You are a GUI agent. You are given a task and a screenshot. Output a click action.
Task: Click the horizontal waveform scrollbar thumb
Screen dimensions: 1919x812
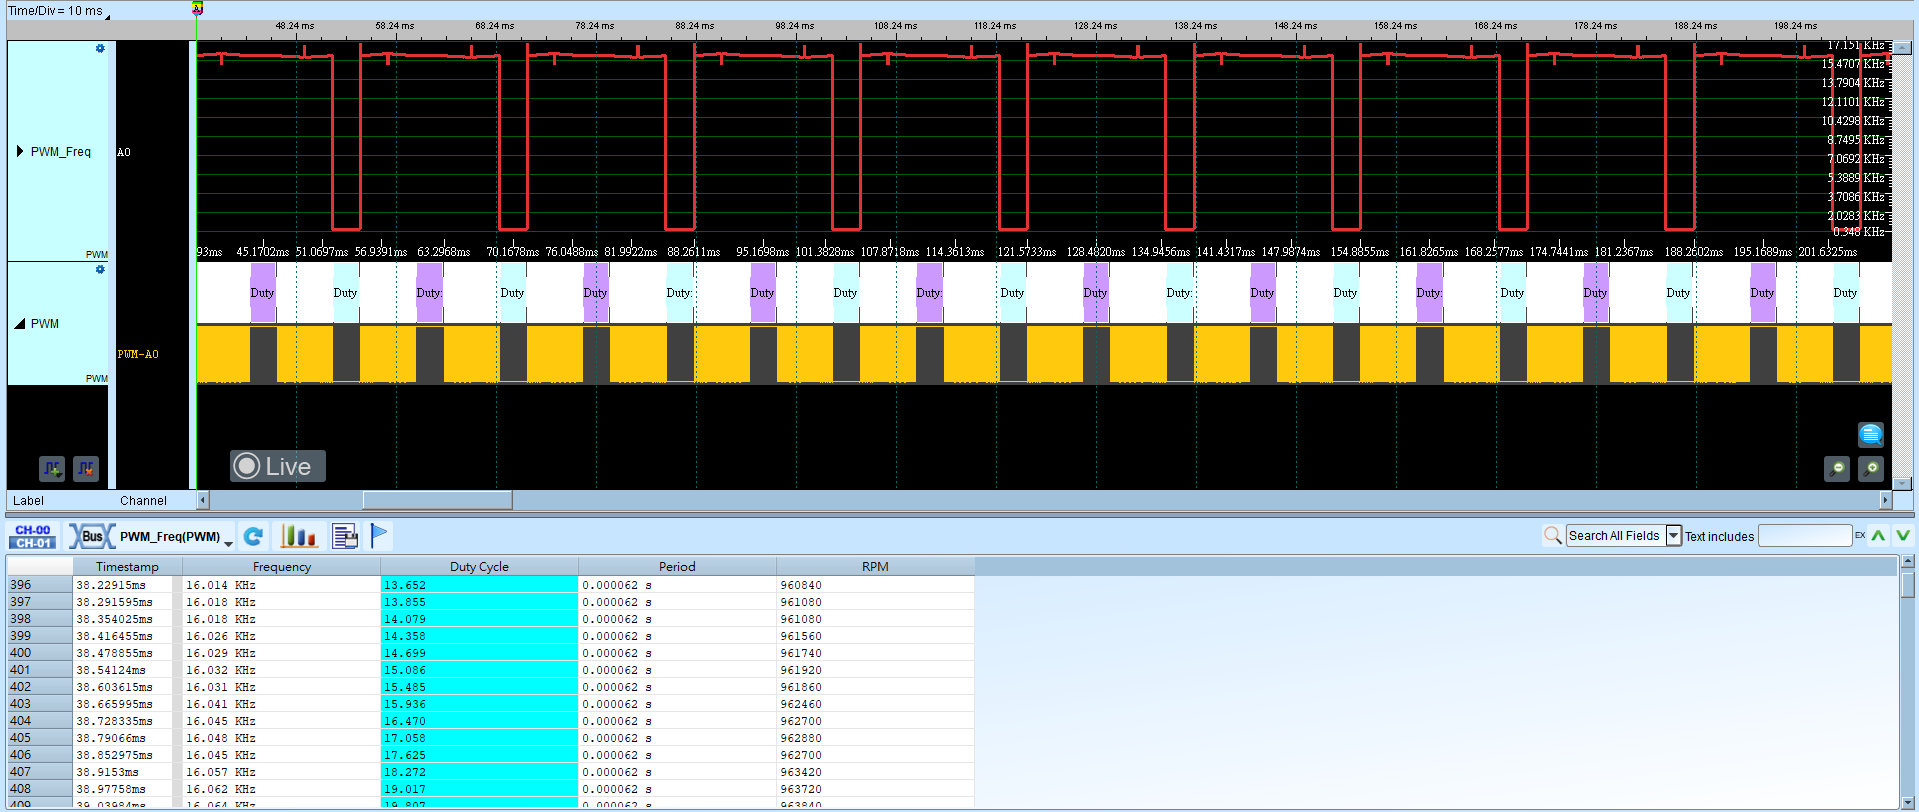437,500
